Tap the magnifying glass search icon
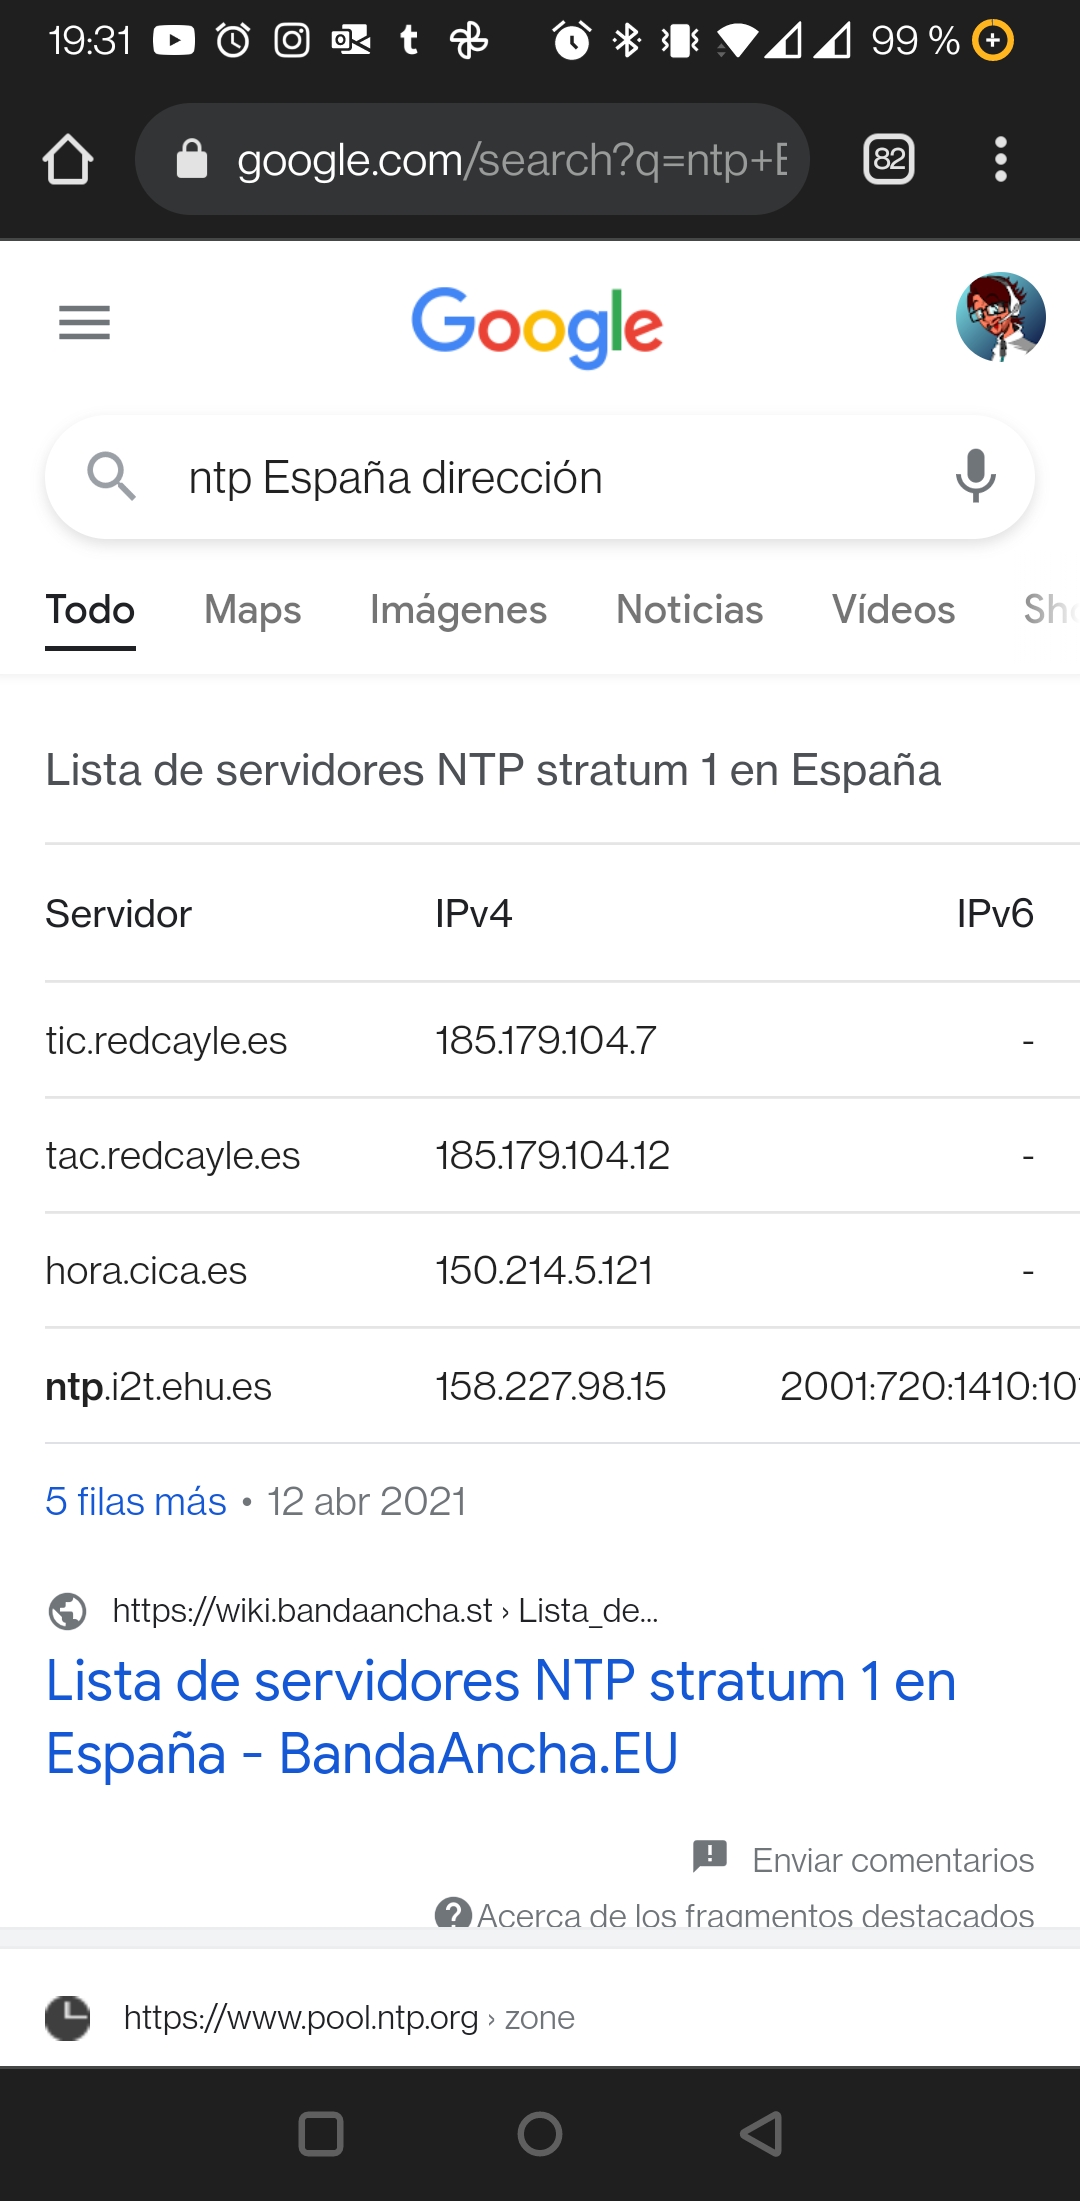 tap(111, 476)
